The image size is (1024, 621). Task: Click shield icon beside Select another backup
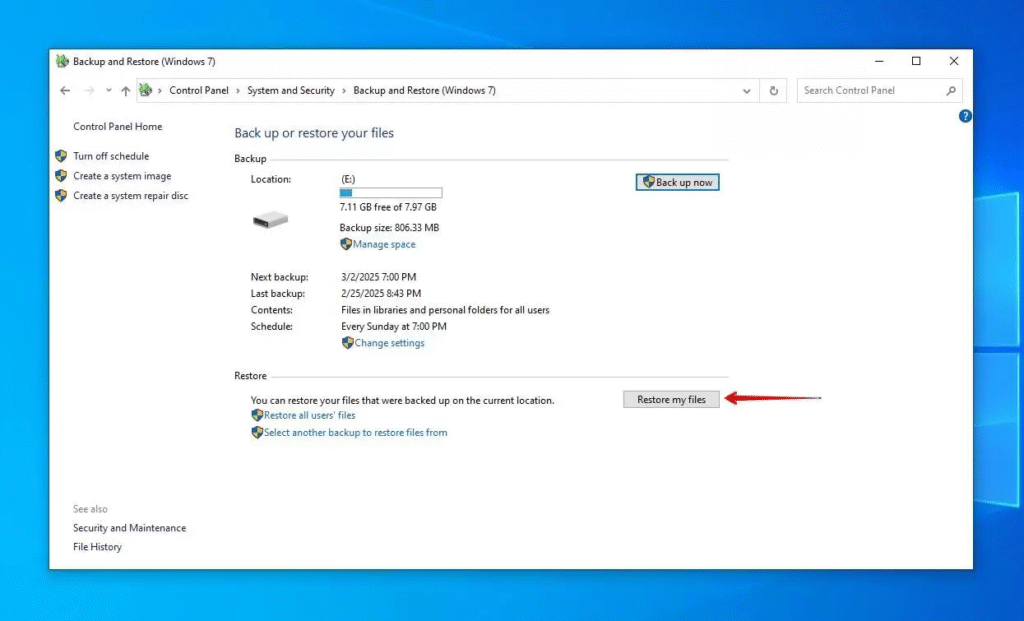[x=257, y=432]
